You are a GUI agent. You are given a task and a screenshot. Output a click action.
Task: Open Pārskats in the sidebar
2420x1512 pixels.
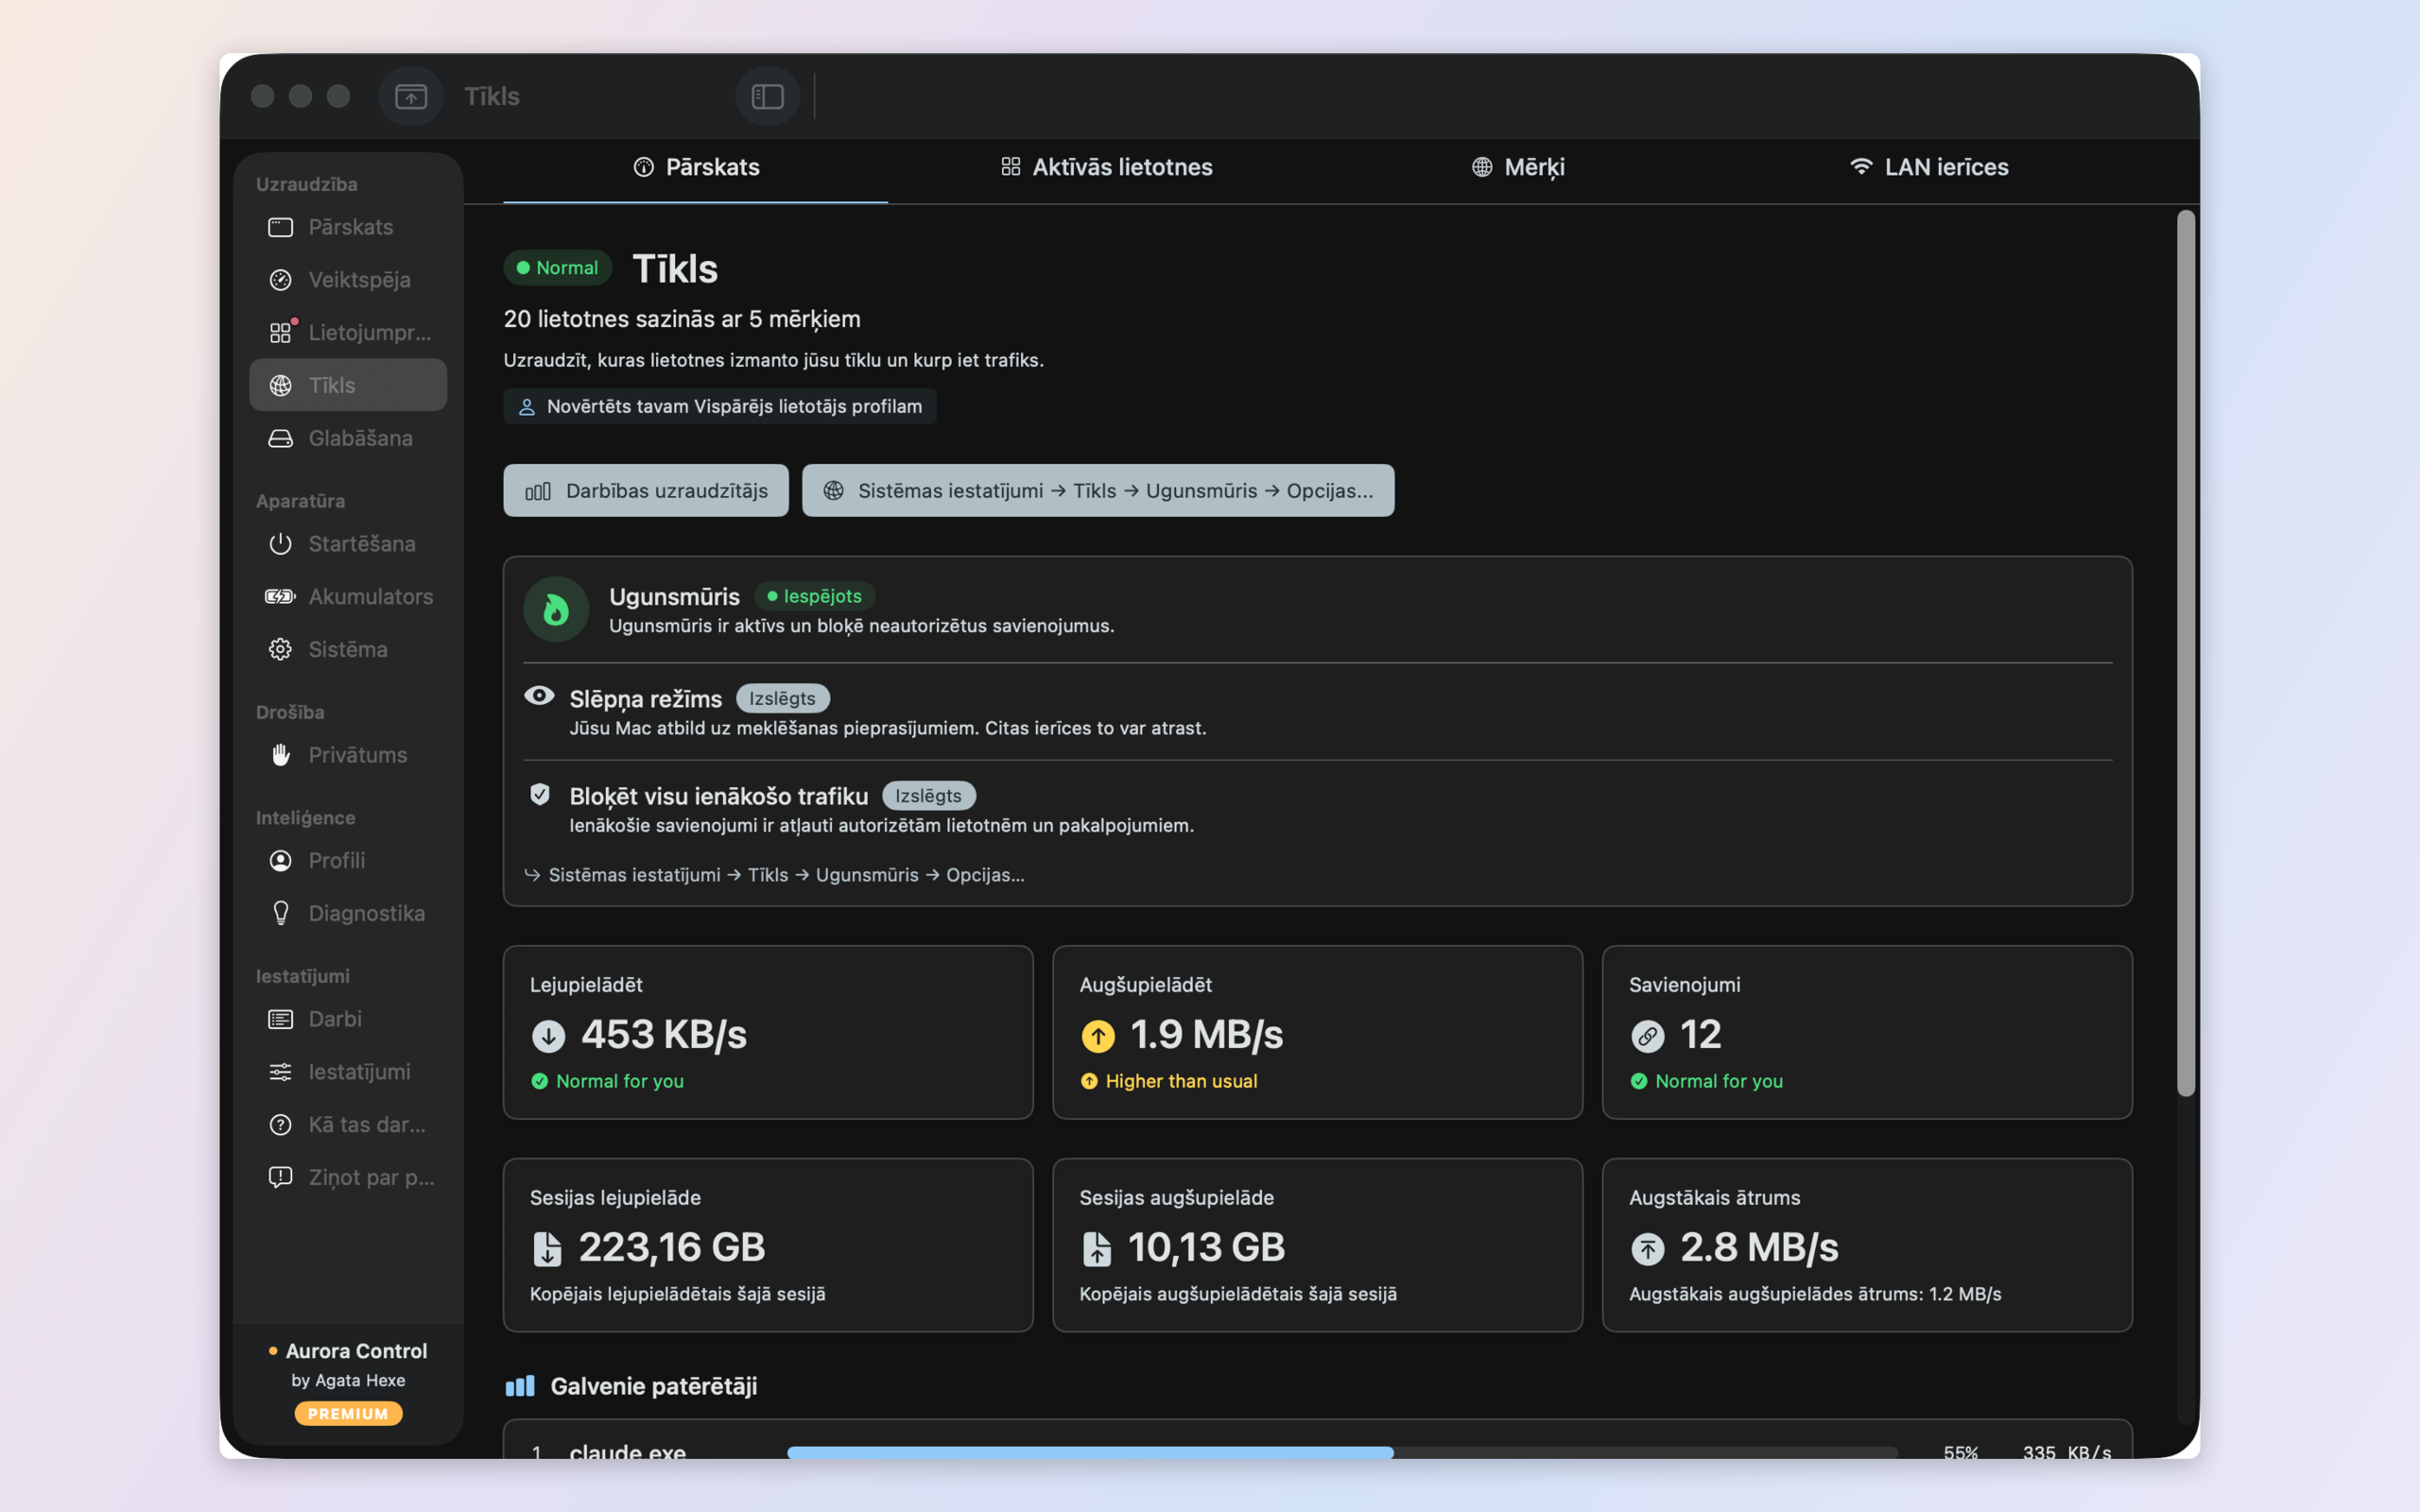[x=348, y=227]
